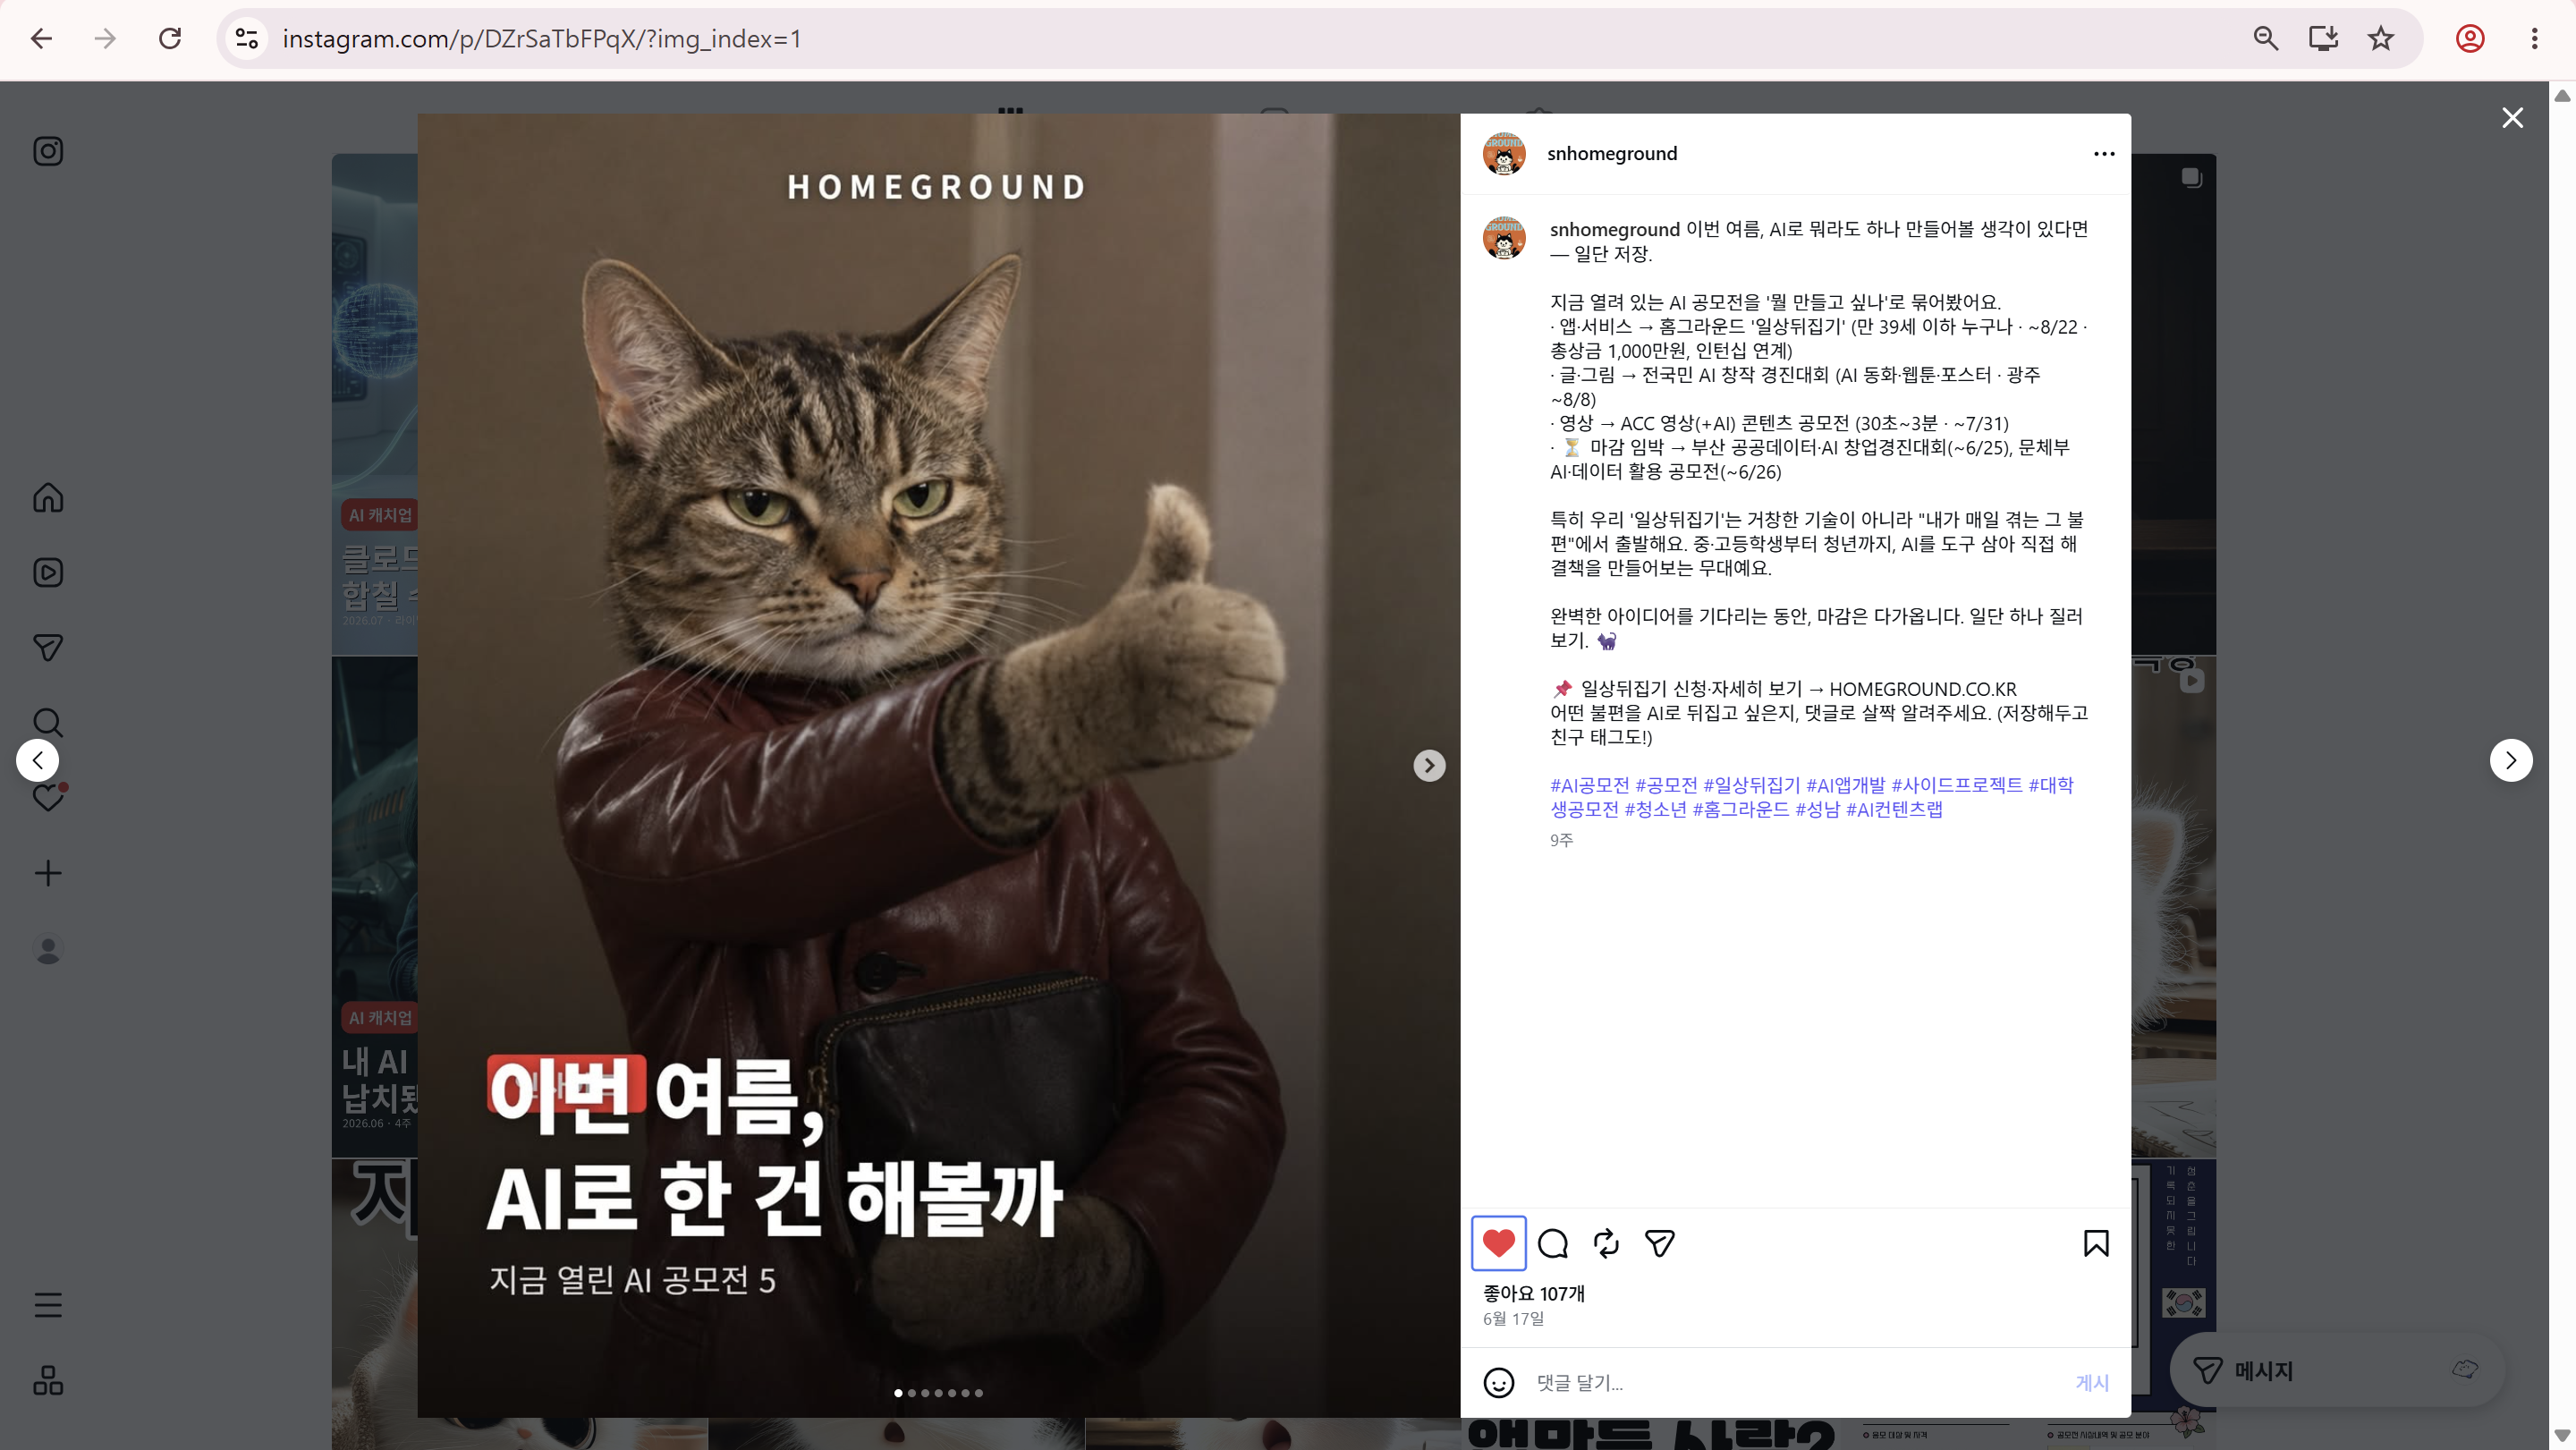Click browser back arrow
Screen dimensions: 2576x1450
tap(41, 39)
